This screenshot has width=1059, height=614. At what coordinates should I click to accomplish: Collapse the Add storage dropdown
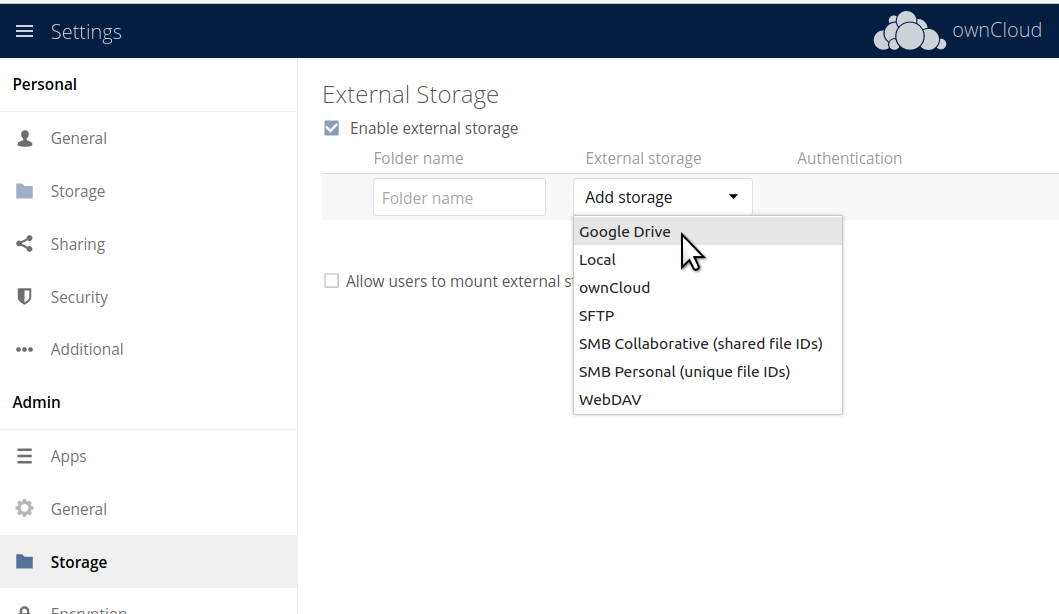point(663,197)
